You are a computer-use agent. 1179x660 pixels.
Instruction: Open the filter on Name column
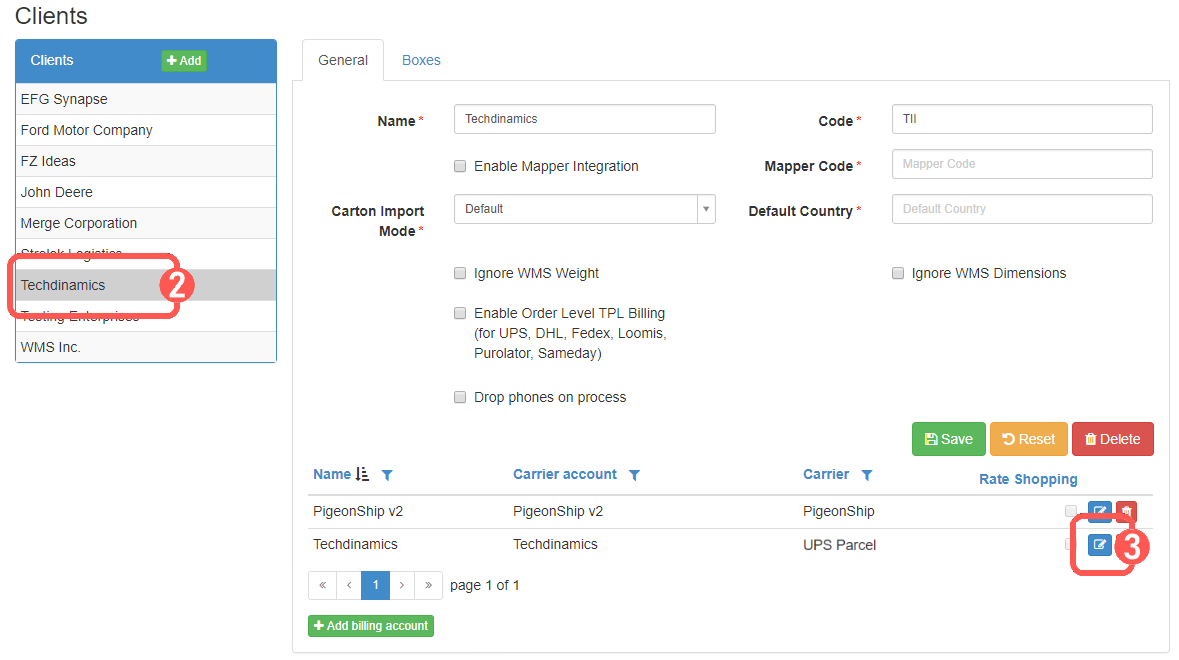pos(387,475)
